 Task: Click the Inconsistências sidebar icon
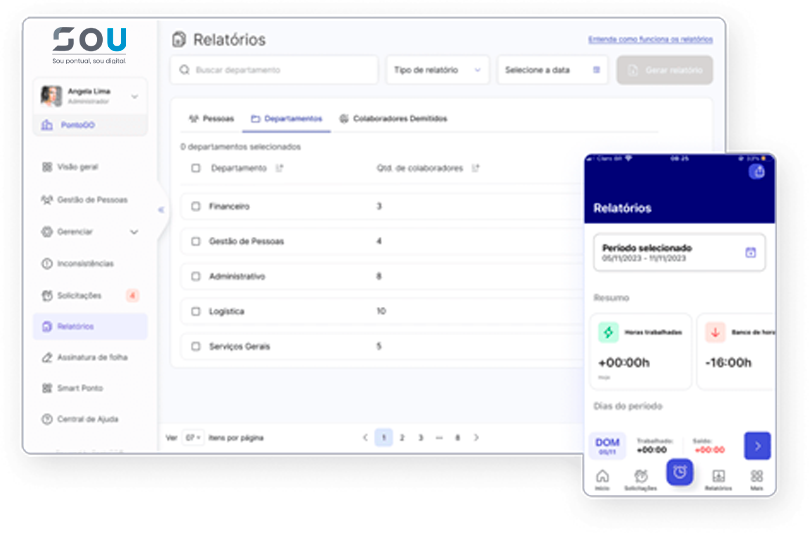[x=47, y=264]
